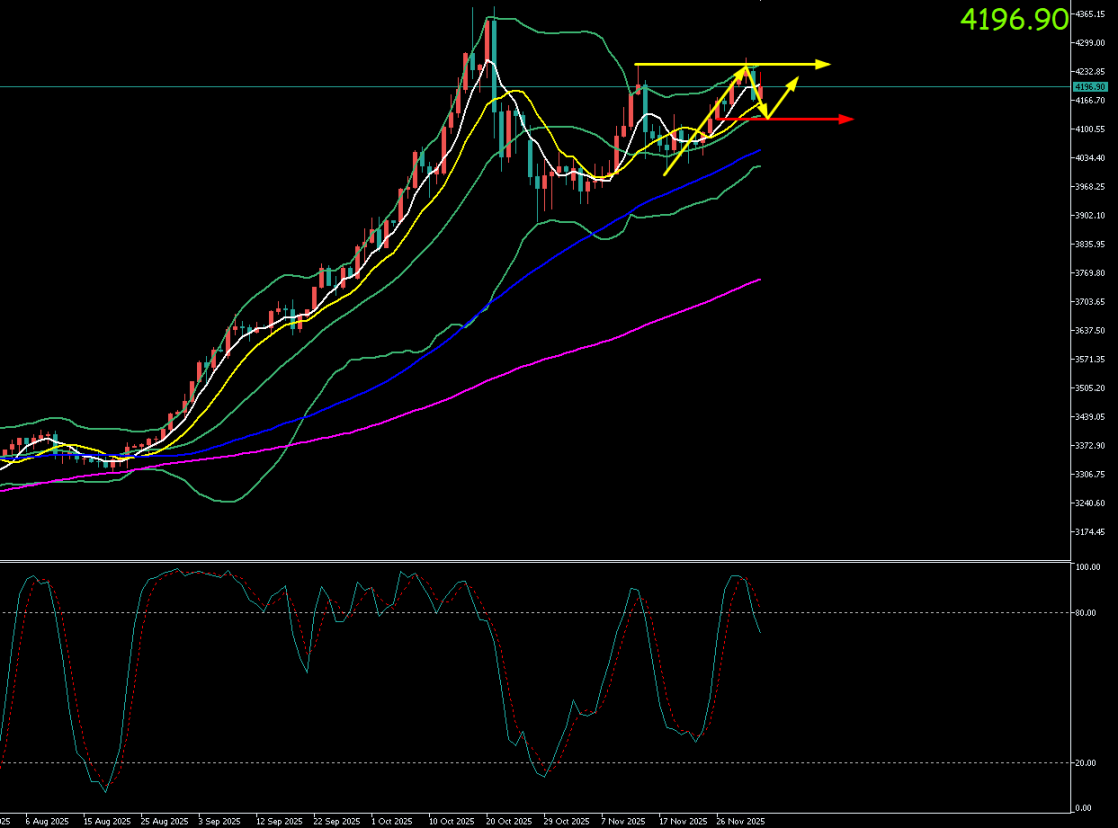Click the 0.00 oscillator scale label
Image resolution: width=1118 pixels, height=828 pixels.
pos(1083,808)
